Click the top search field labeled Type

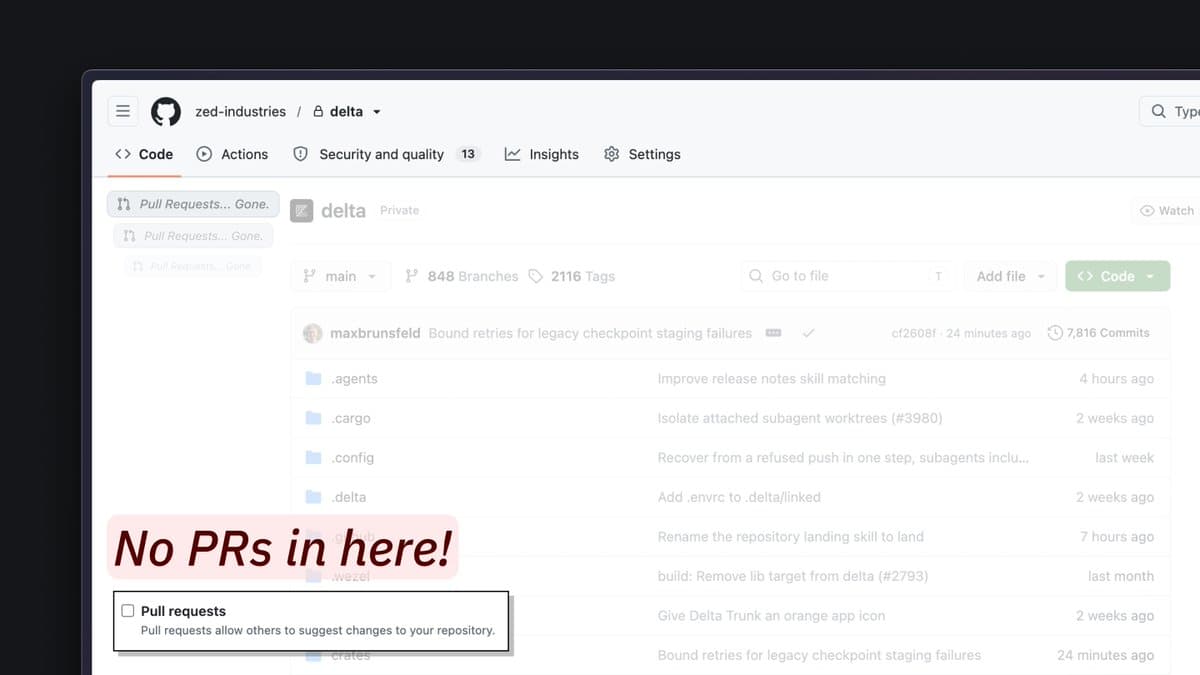coord(1170,111)
